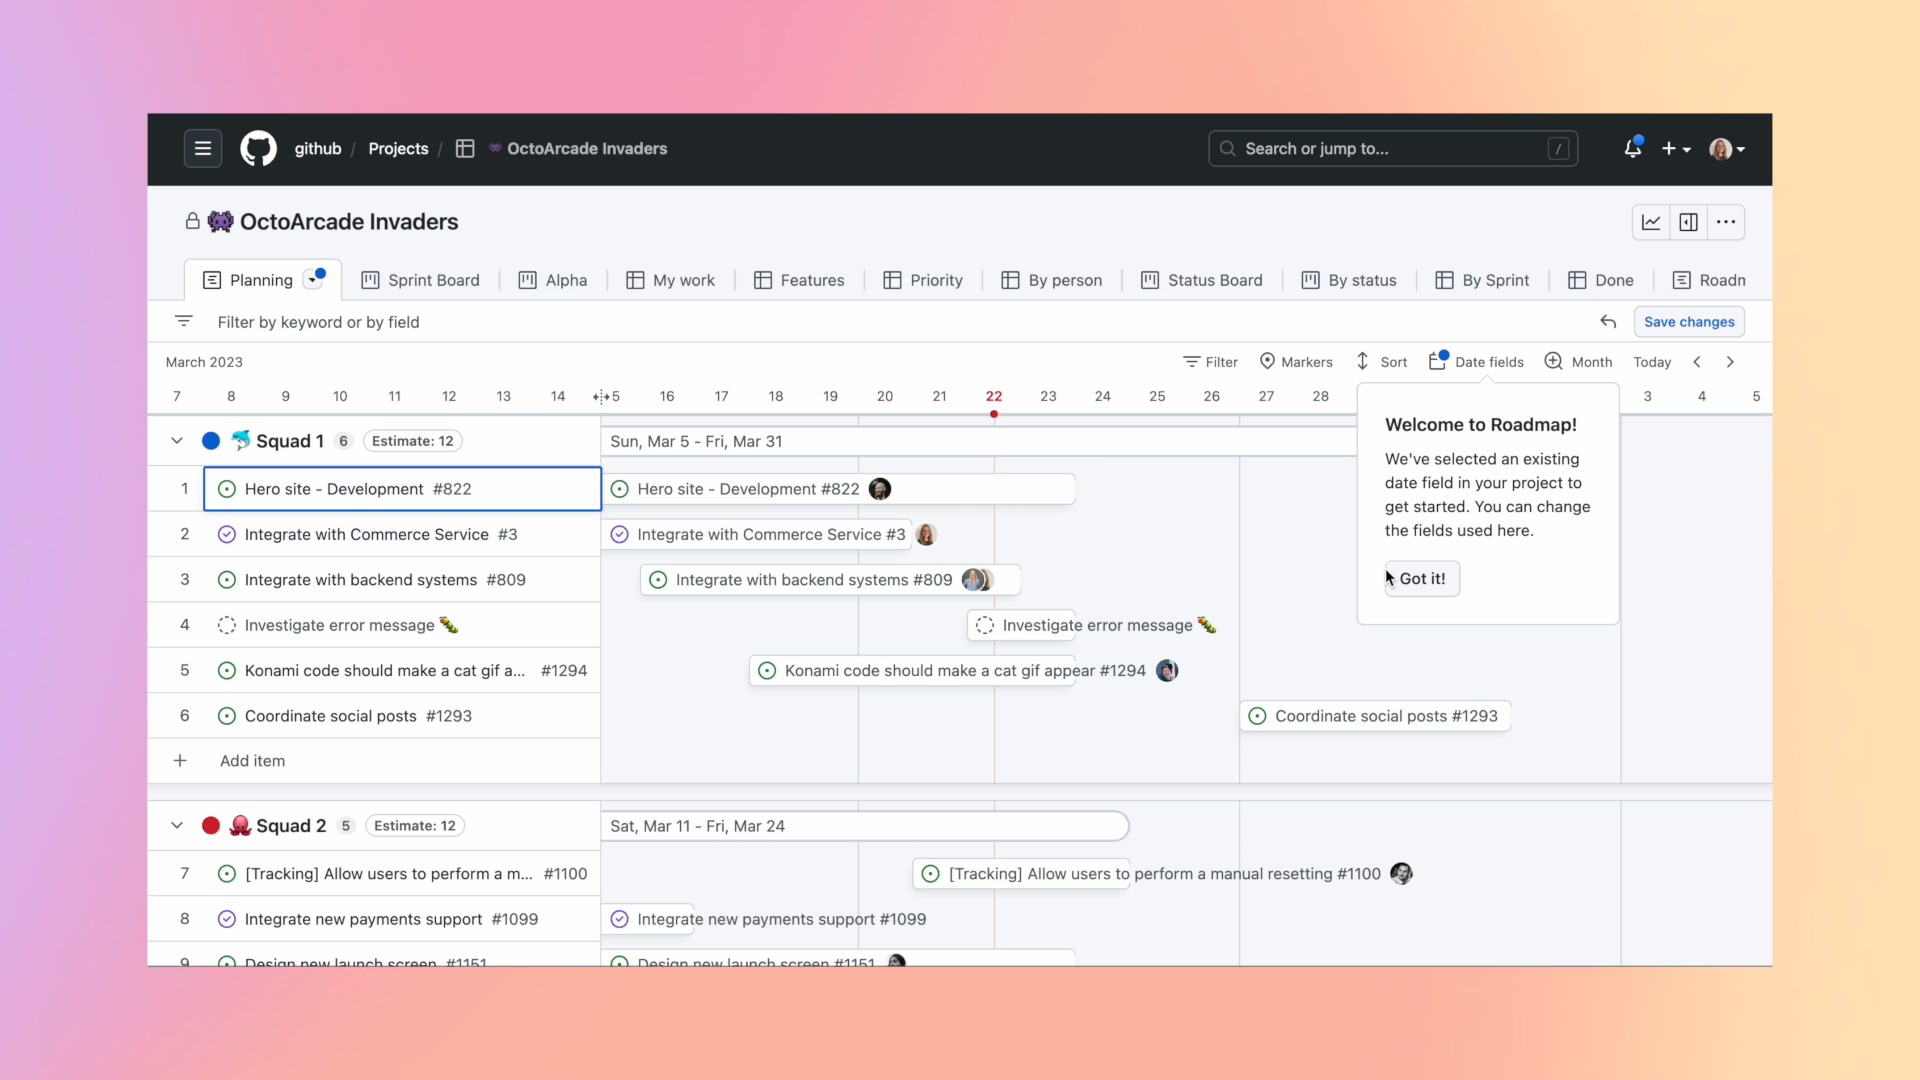
Task: Toggle the project details side panel icon
Action: click(1688, 223)
